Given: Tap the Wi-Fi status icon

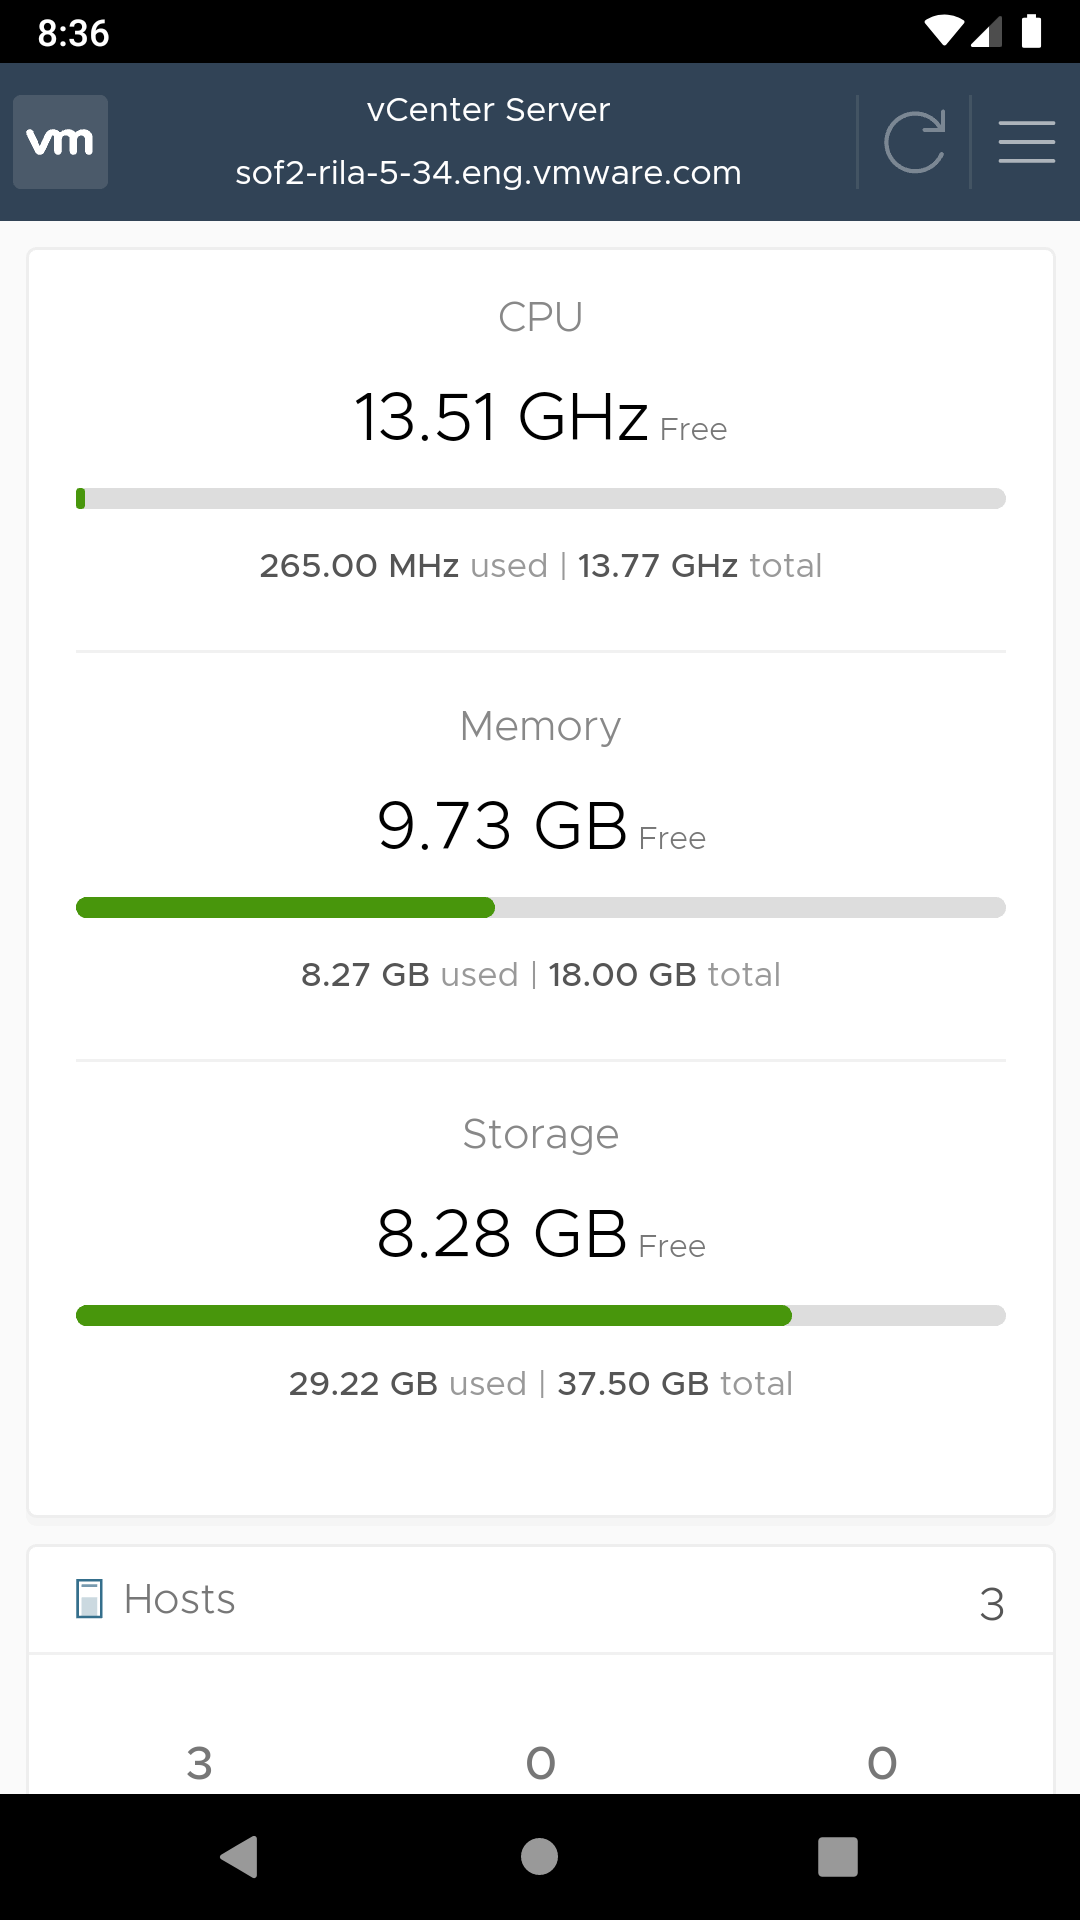Looking at the screenshot, I should 944,31.
